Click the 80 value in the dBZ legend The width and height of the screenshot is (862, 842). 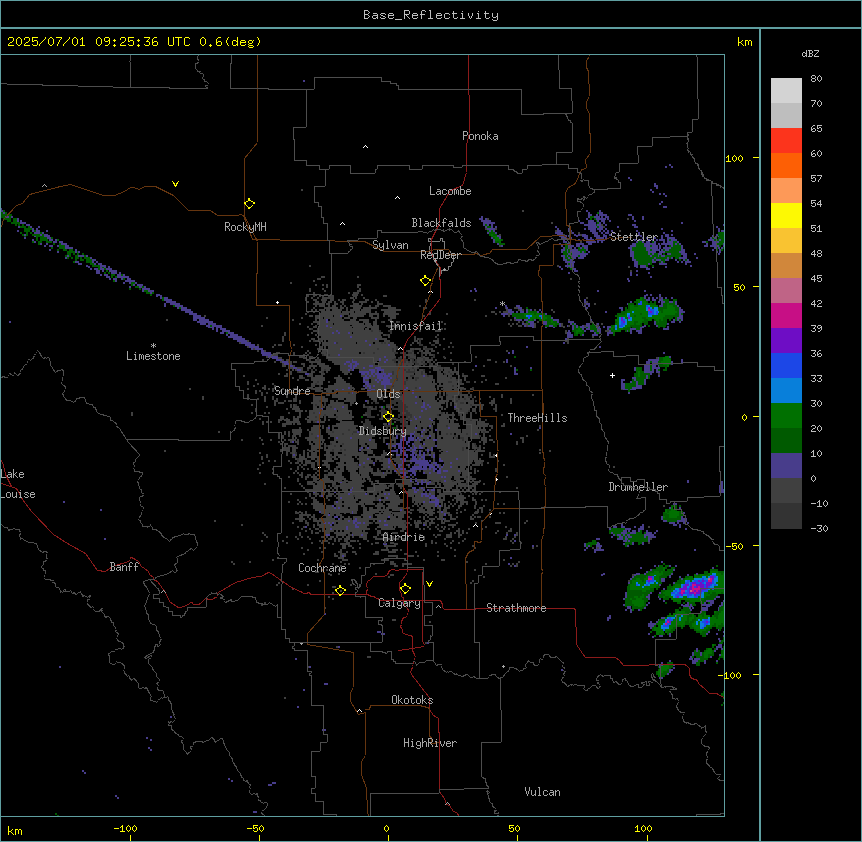click(x=816, y=79)
